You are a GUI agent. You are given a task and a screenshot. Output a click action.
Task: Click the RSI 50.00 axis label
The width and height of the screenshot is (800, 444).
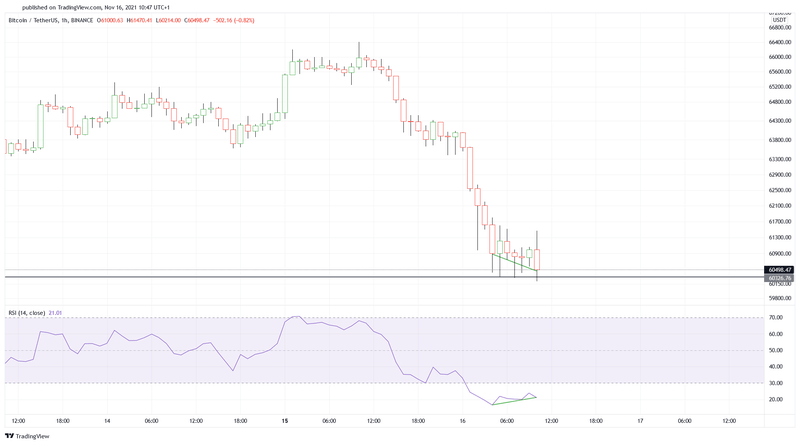coord(776,351)
